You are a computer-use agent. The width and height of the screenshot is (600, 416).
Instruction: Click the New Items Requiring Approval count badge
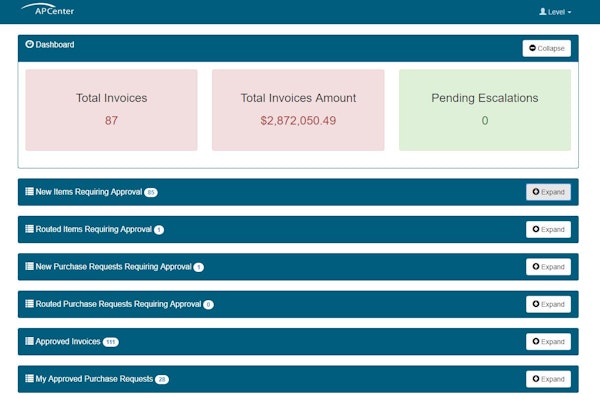point(151,192)
